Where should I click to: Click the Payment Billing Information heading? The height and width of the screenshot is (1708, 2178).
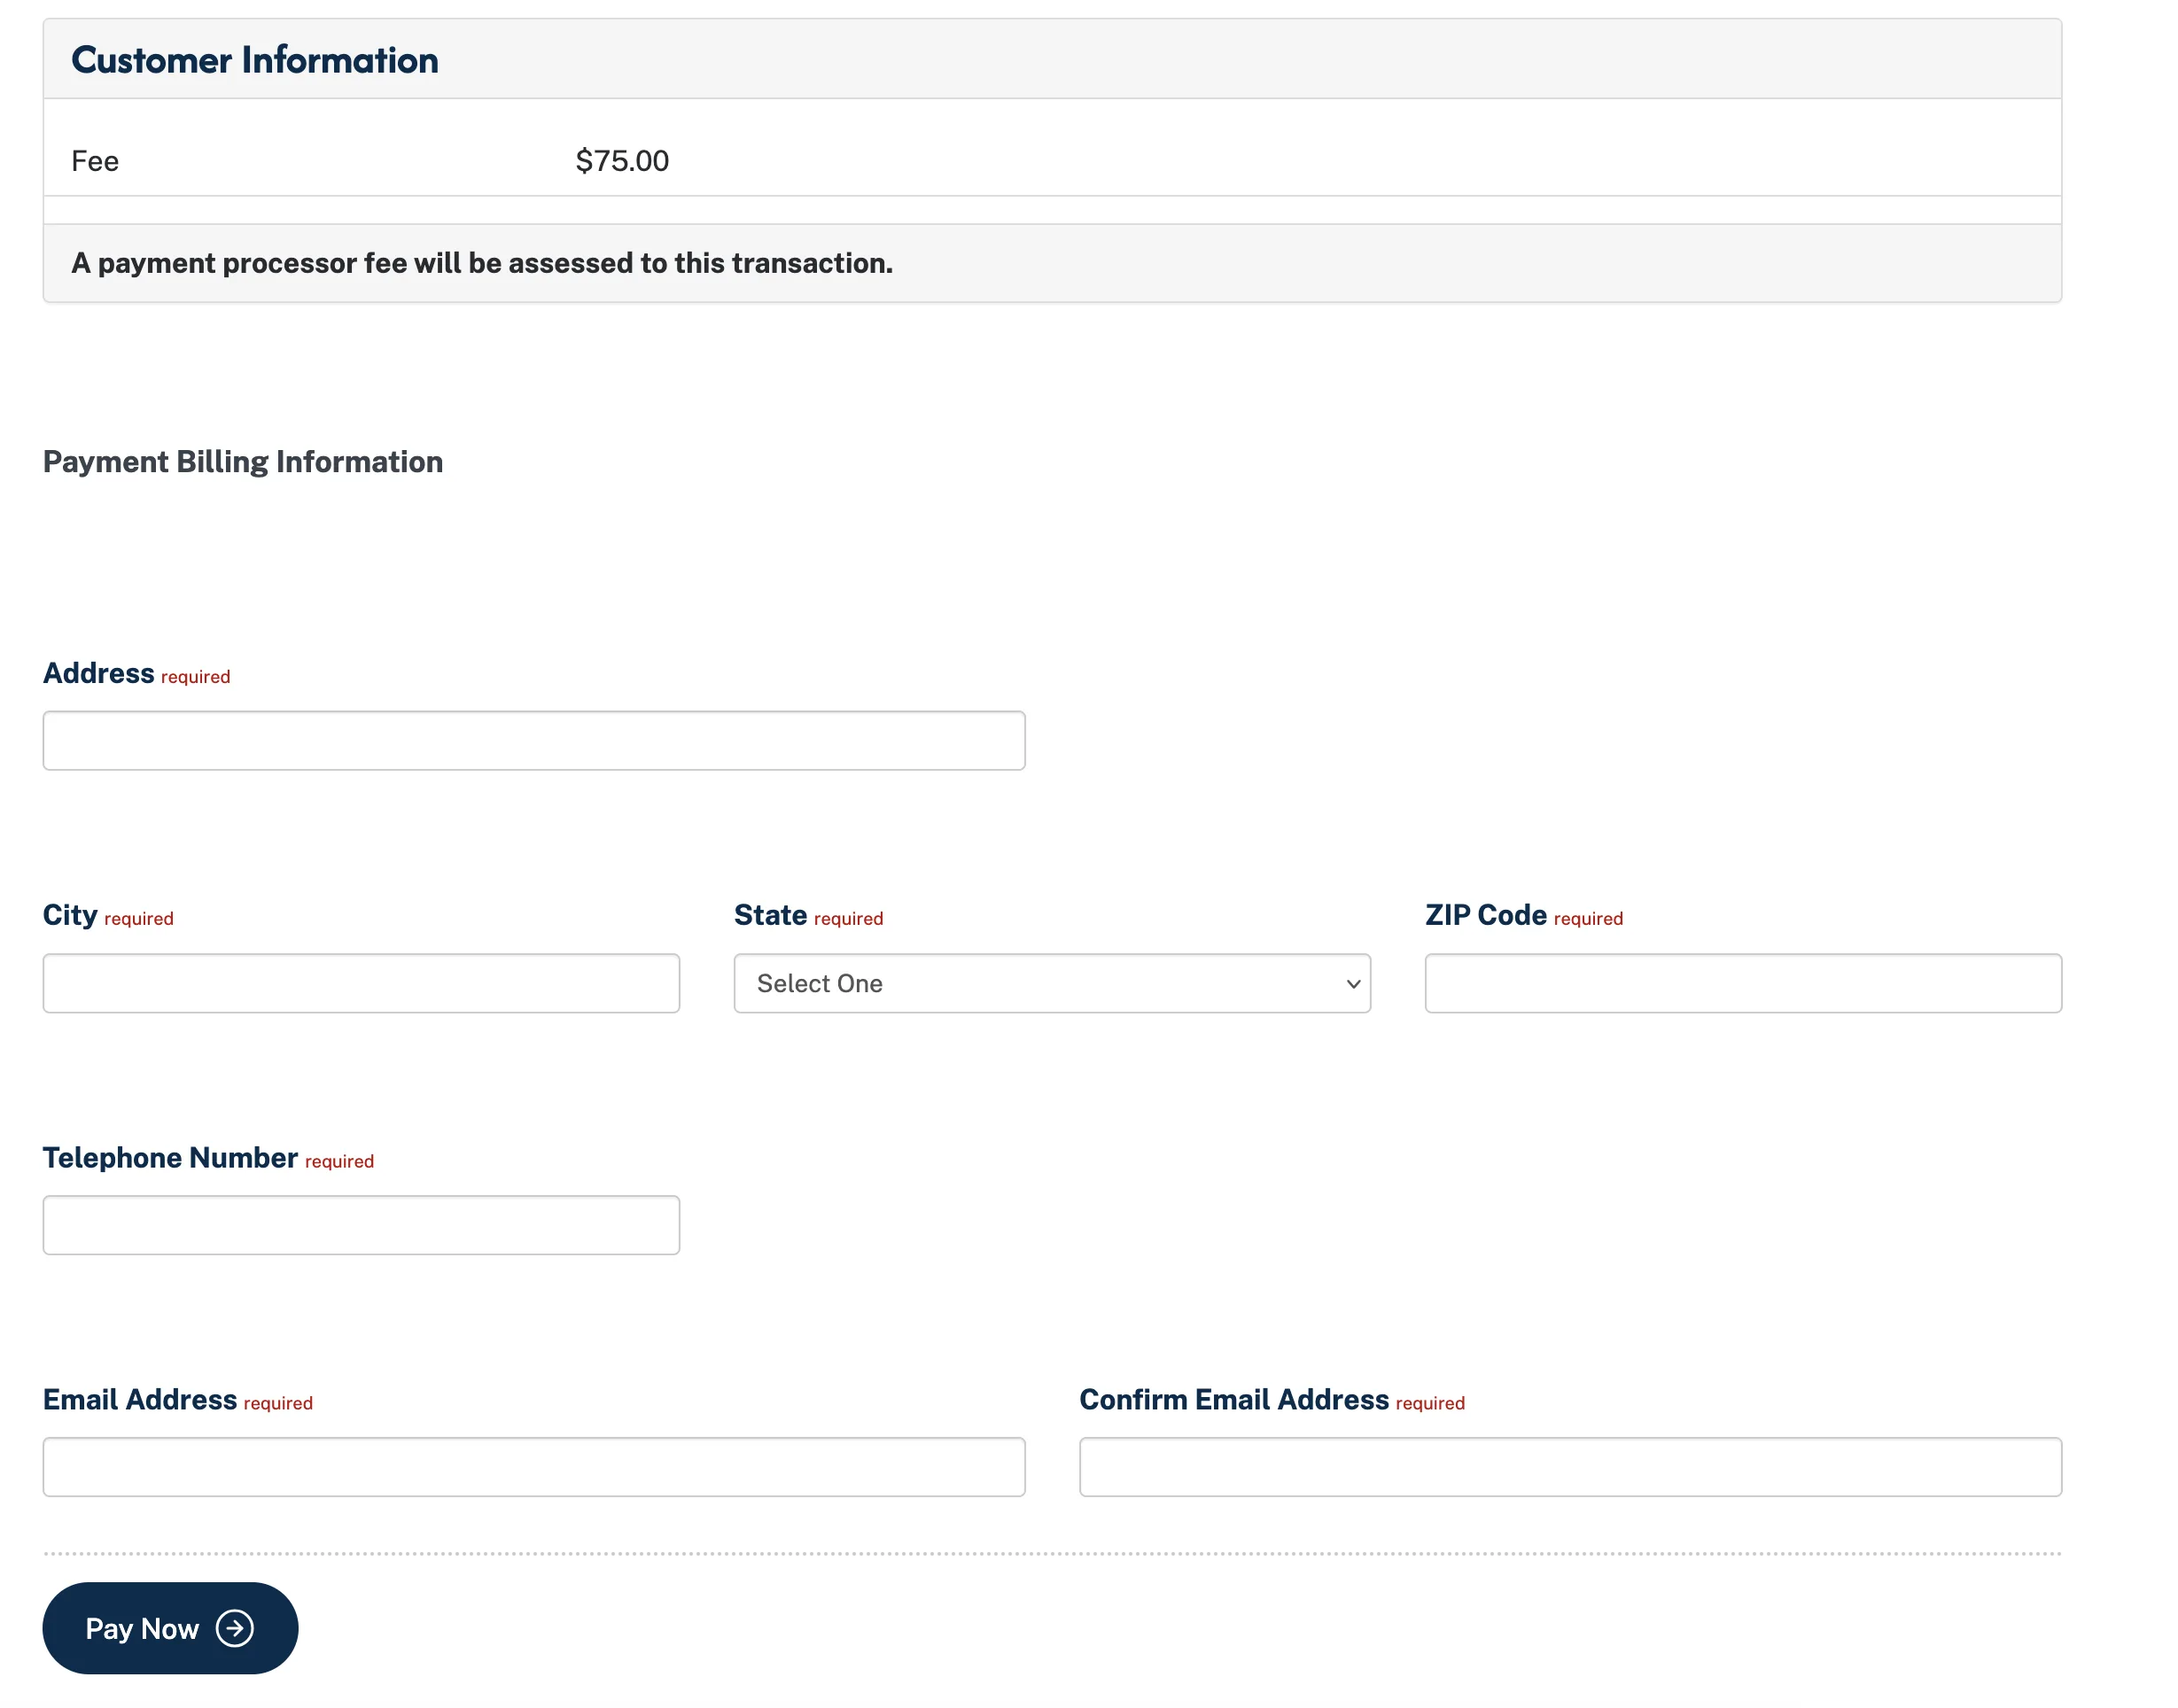click(242, 461)
